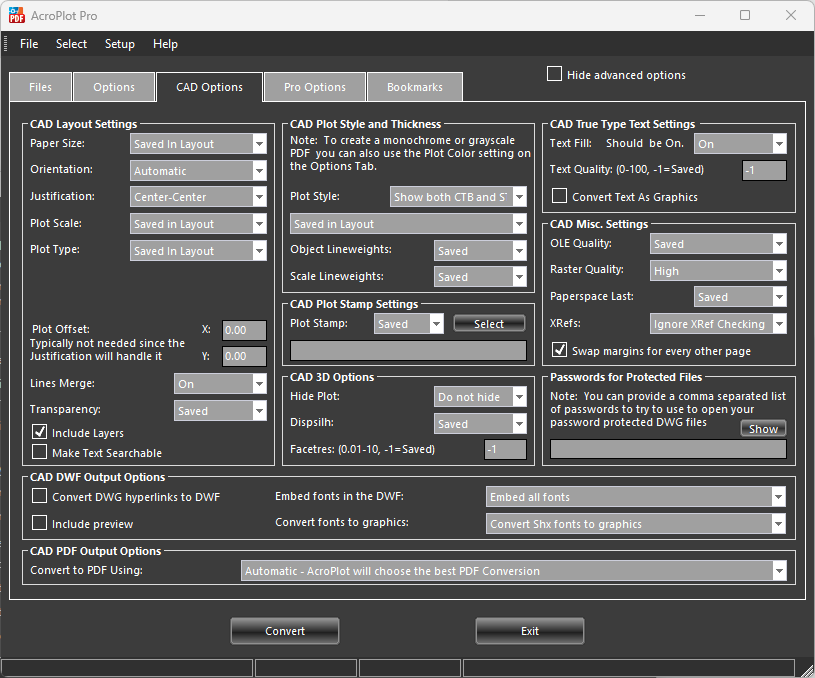815x678 pixels.
Task: Click the Plot Offset Y field
Action: (244, 356)
